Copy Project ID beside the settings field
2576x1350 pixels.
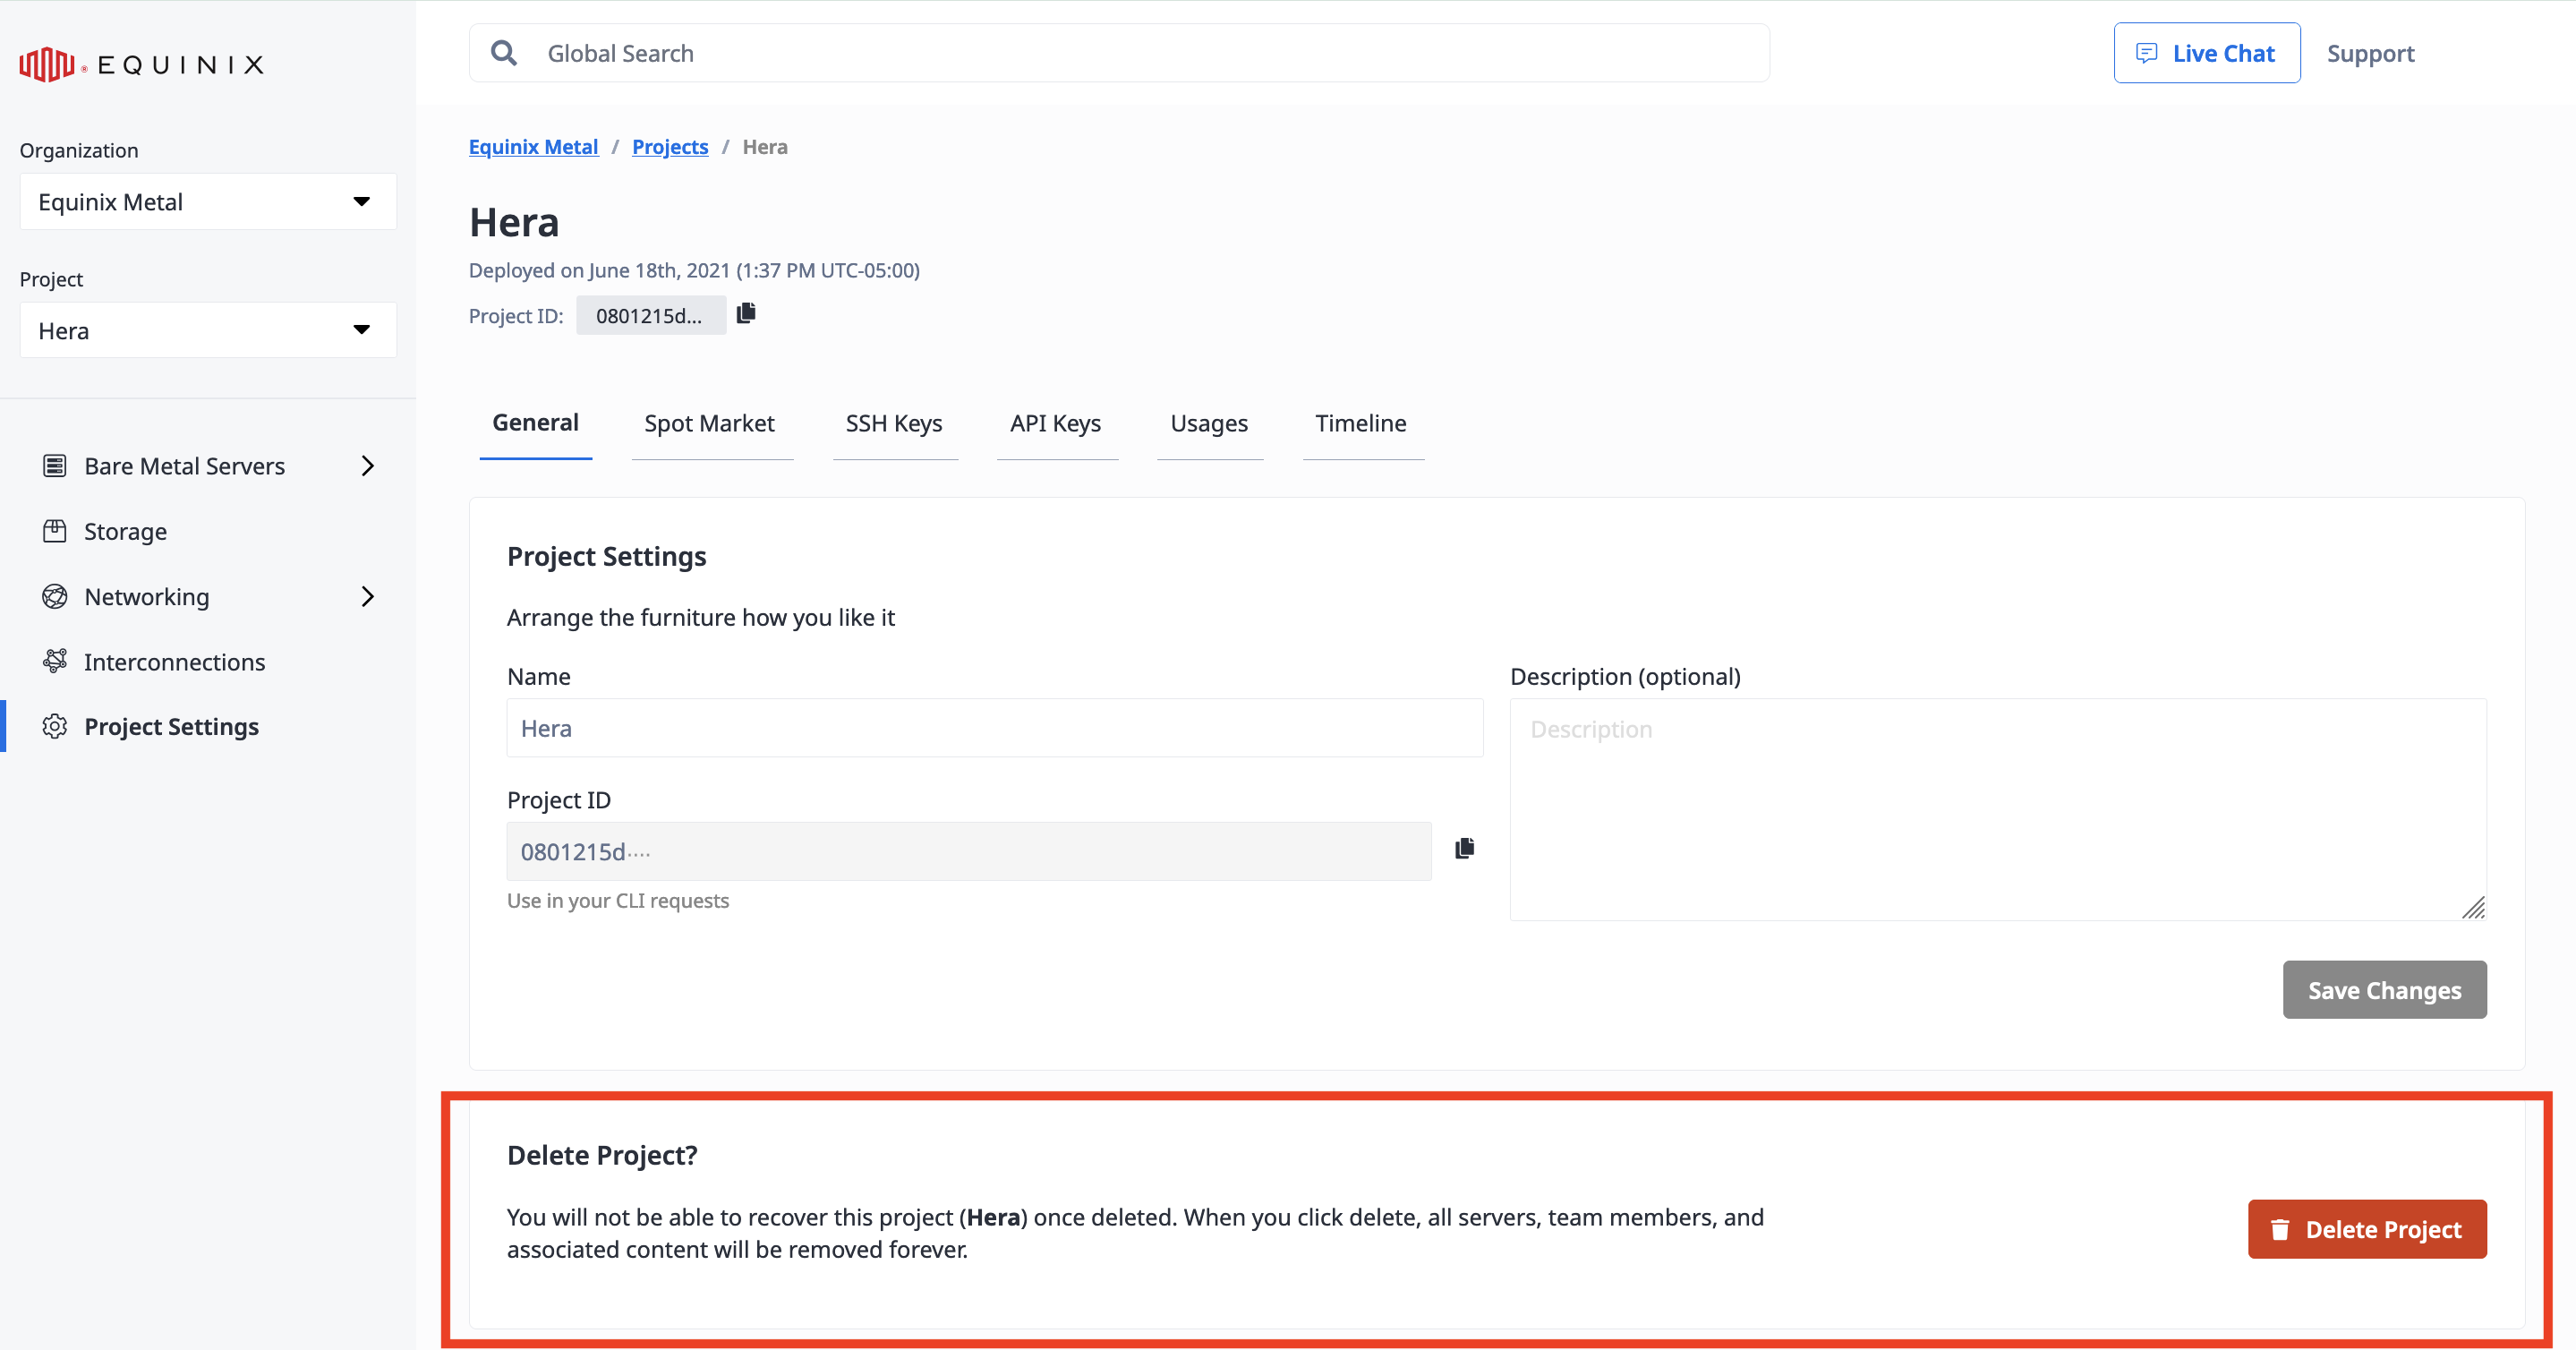(x=1464, y=849)
